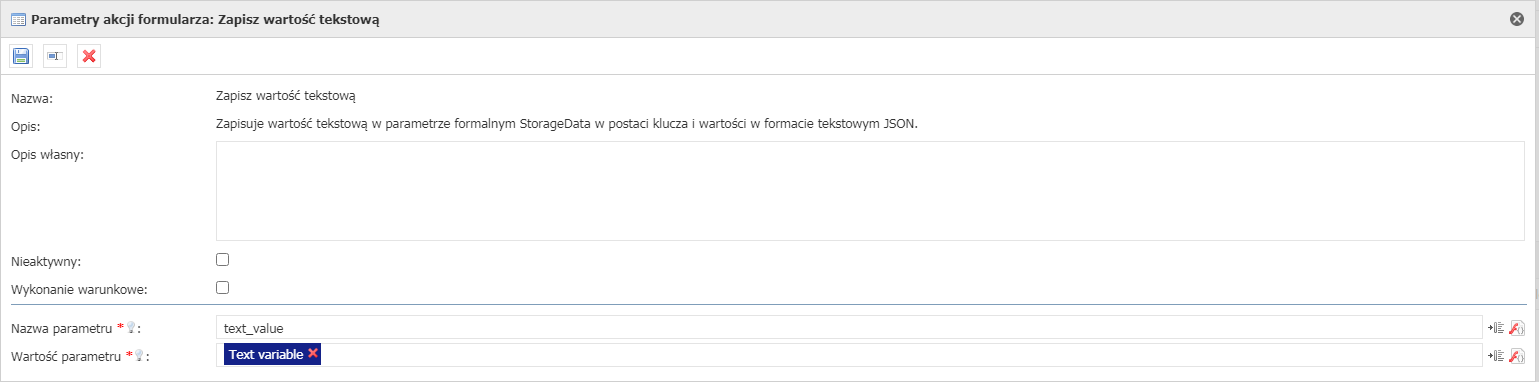The image size is (1539, 382).
Task: Click the table icon in the dialog title
Action: coord(18,19)
